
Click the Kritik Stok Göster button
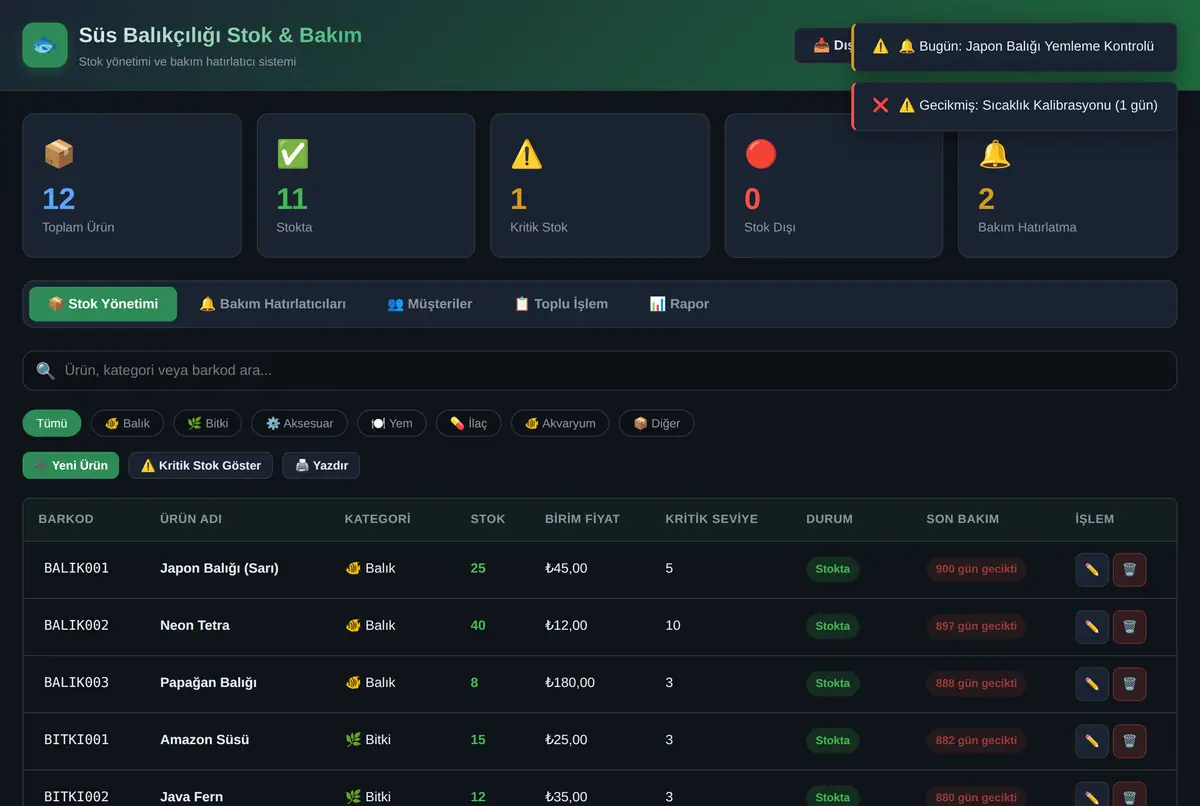click(200, 465)
